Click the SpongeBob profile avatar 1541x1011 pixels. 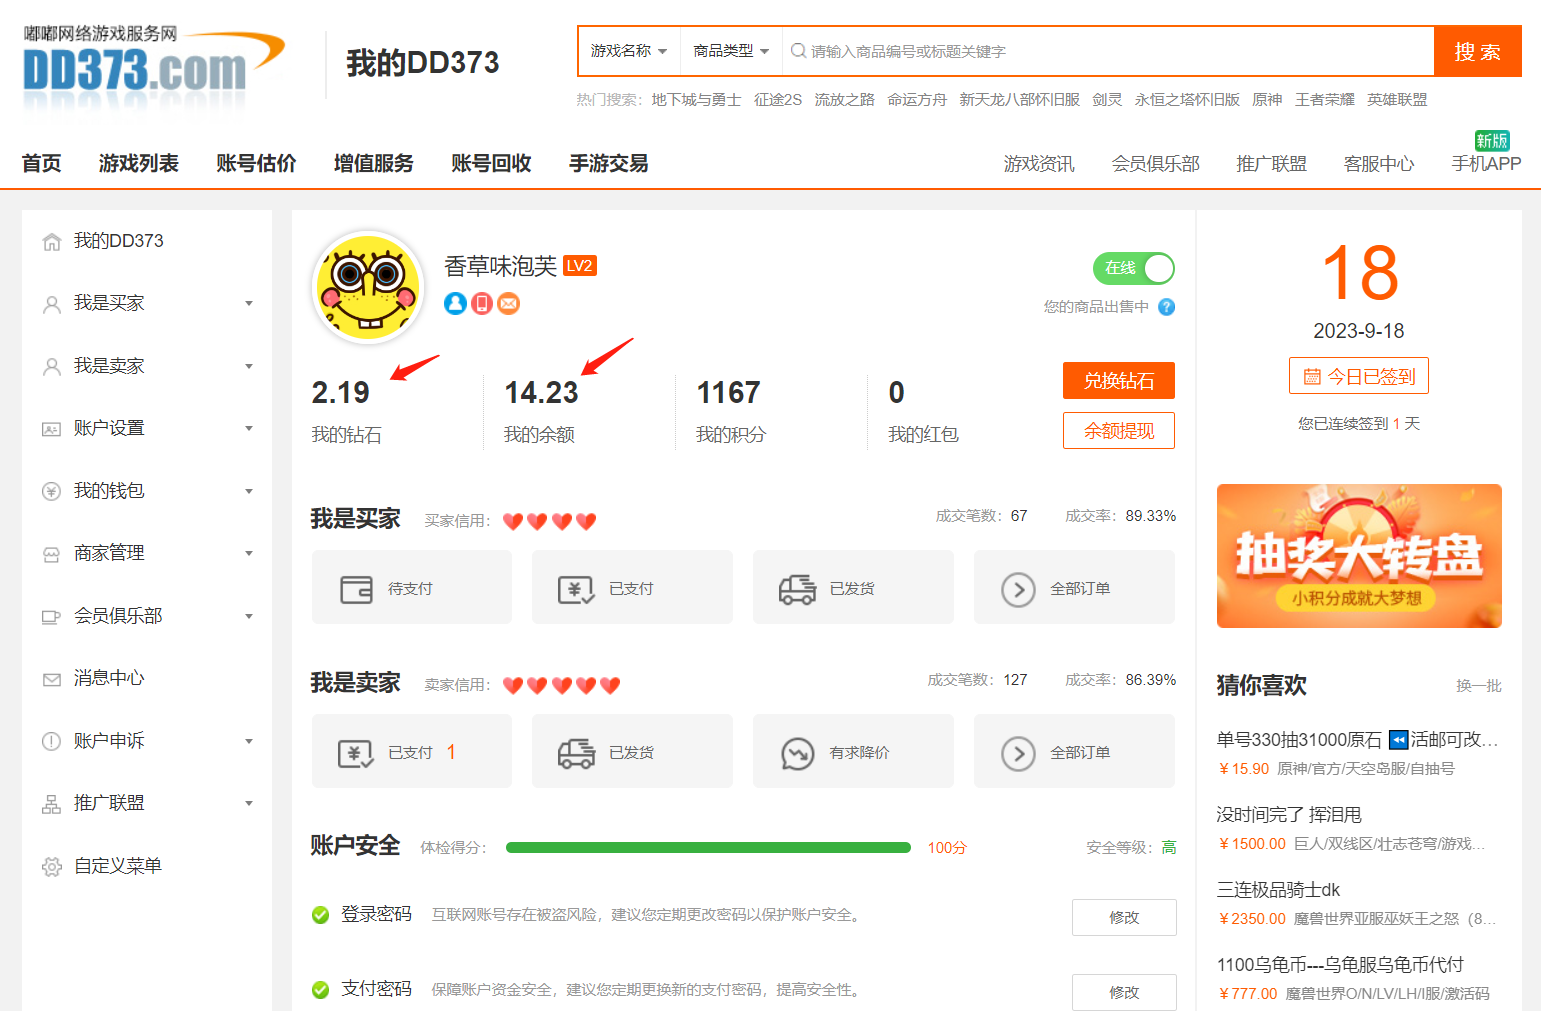pyautogui.click(x=368, y=288)
